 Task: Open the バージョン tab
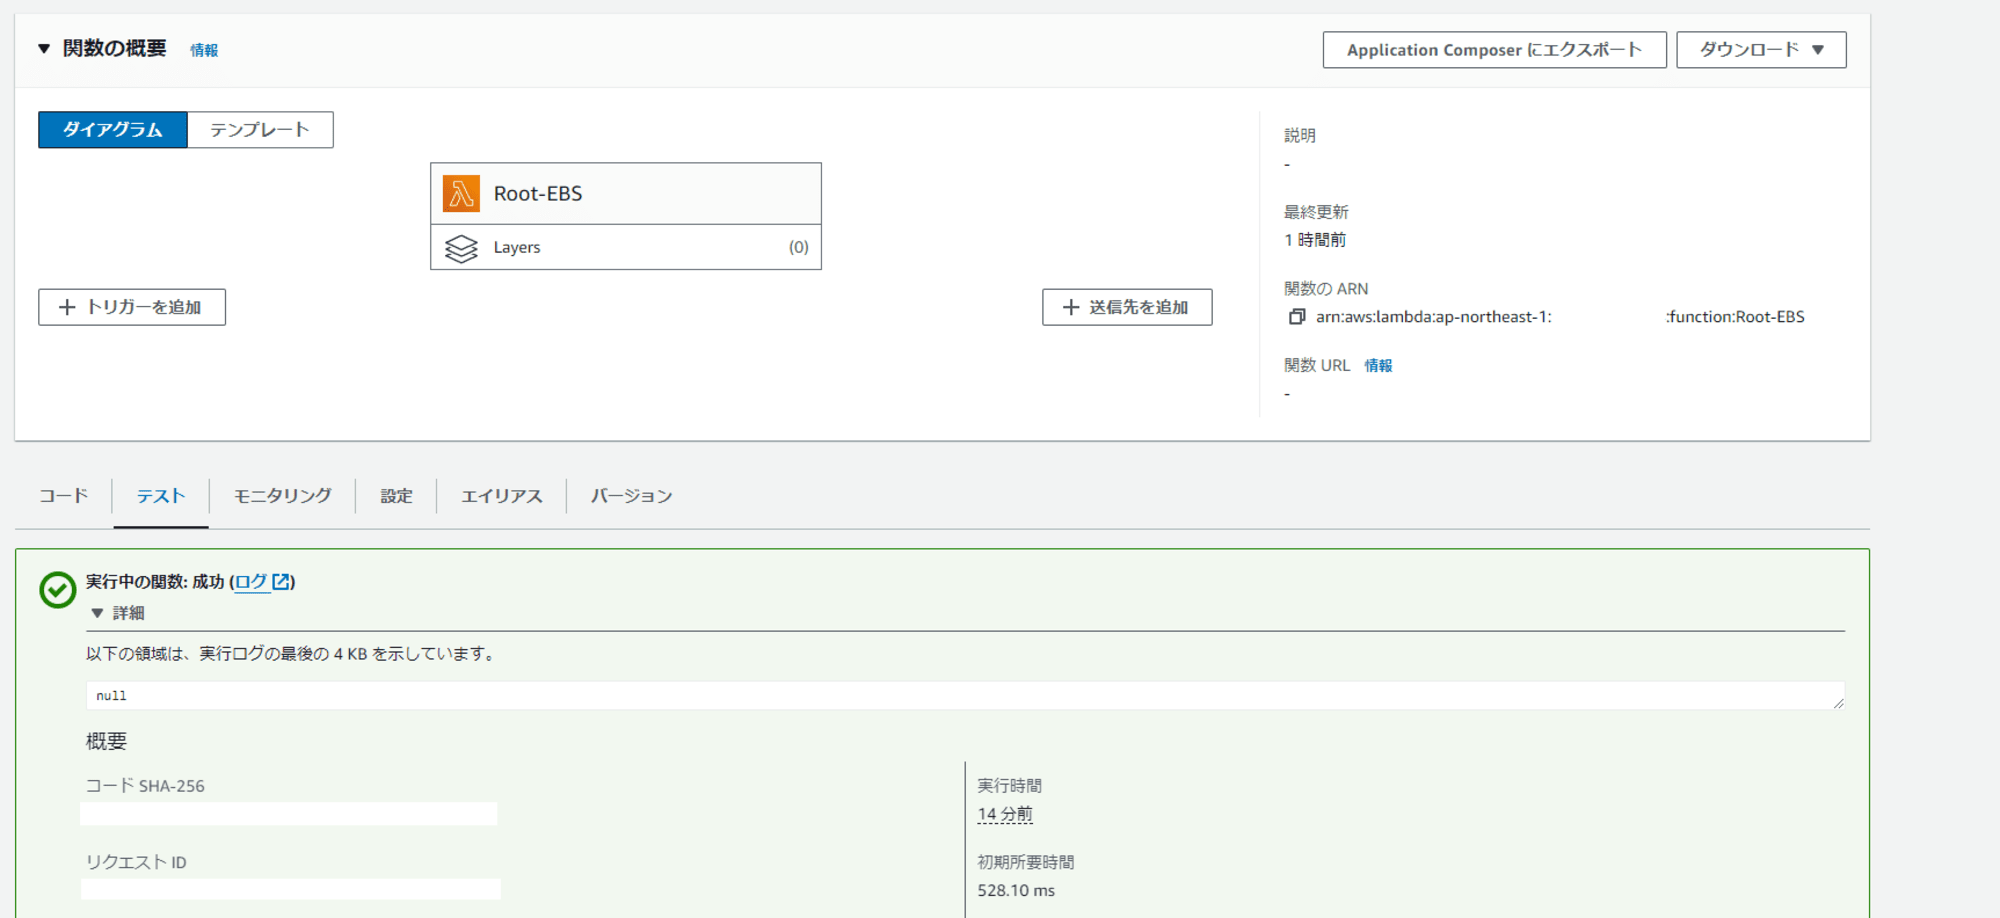tap(631, 496)
